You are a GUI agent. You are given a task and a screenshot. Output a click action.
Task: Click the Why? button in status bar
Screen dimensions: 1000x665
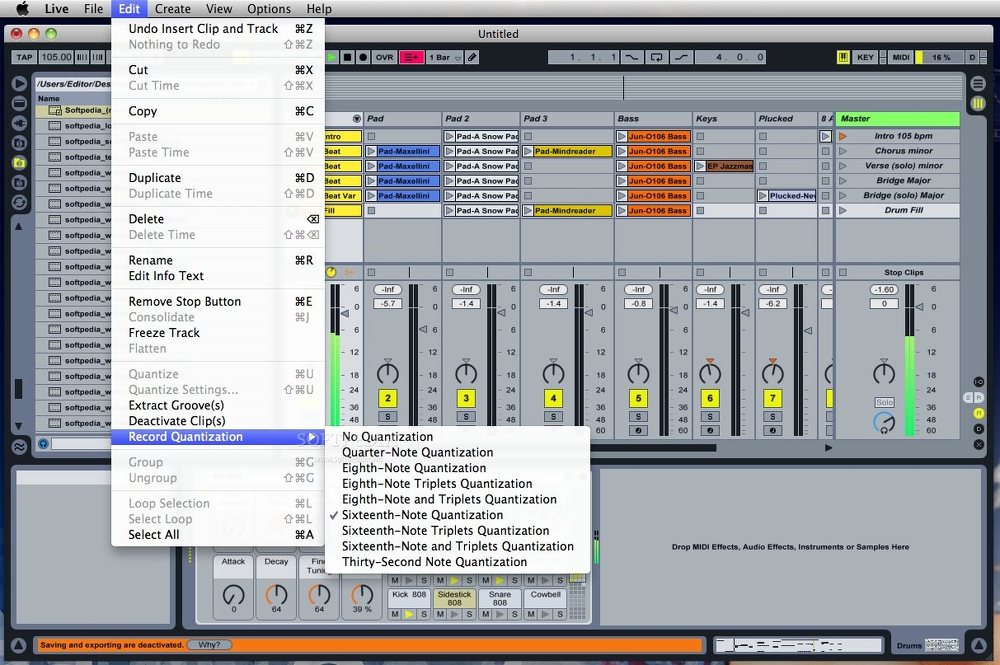[208, 645]
